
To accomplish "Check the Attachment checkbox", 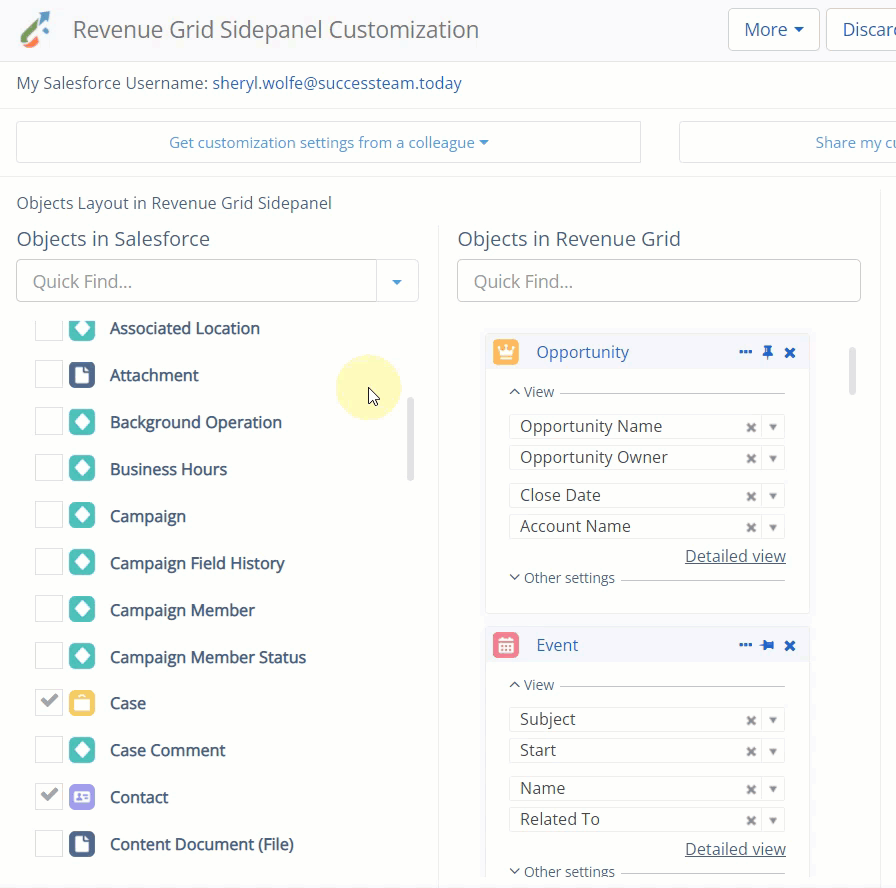I will (x=49, y=375).
